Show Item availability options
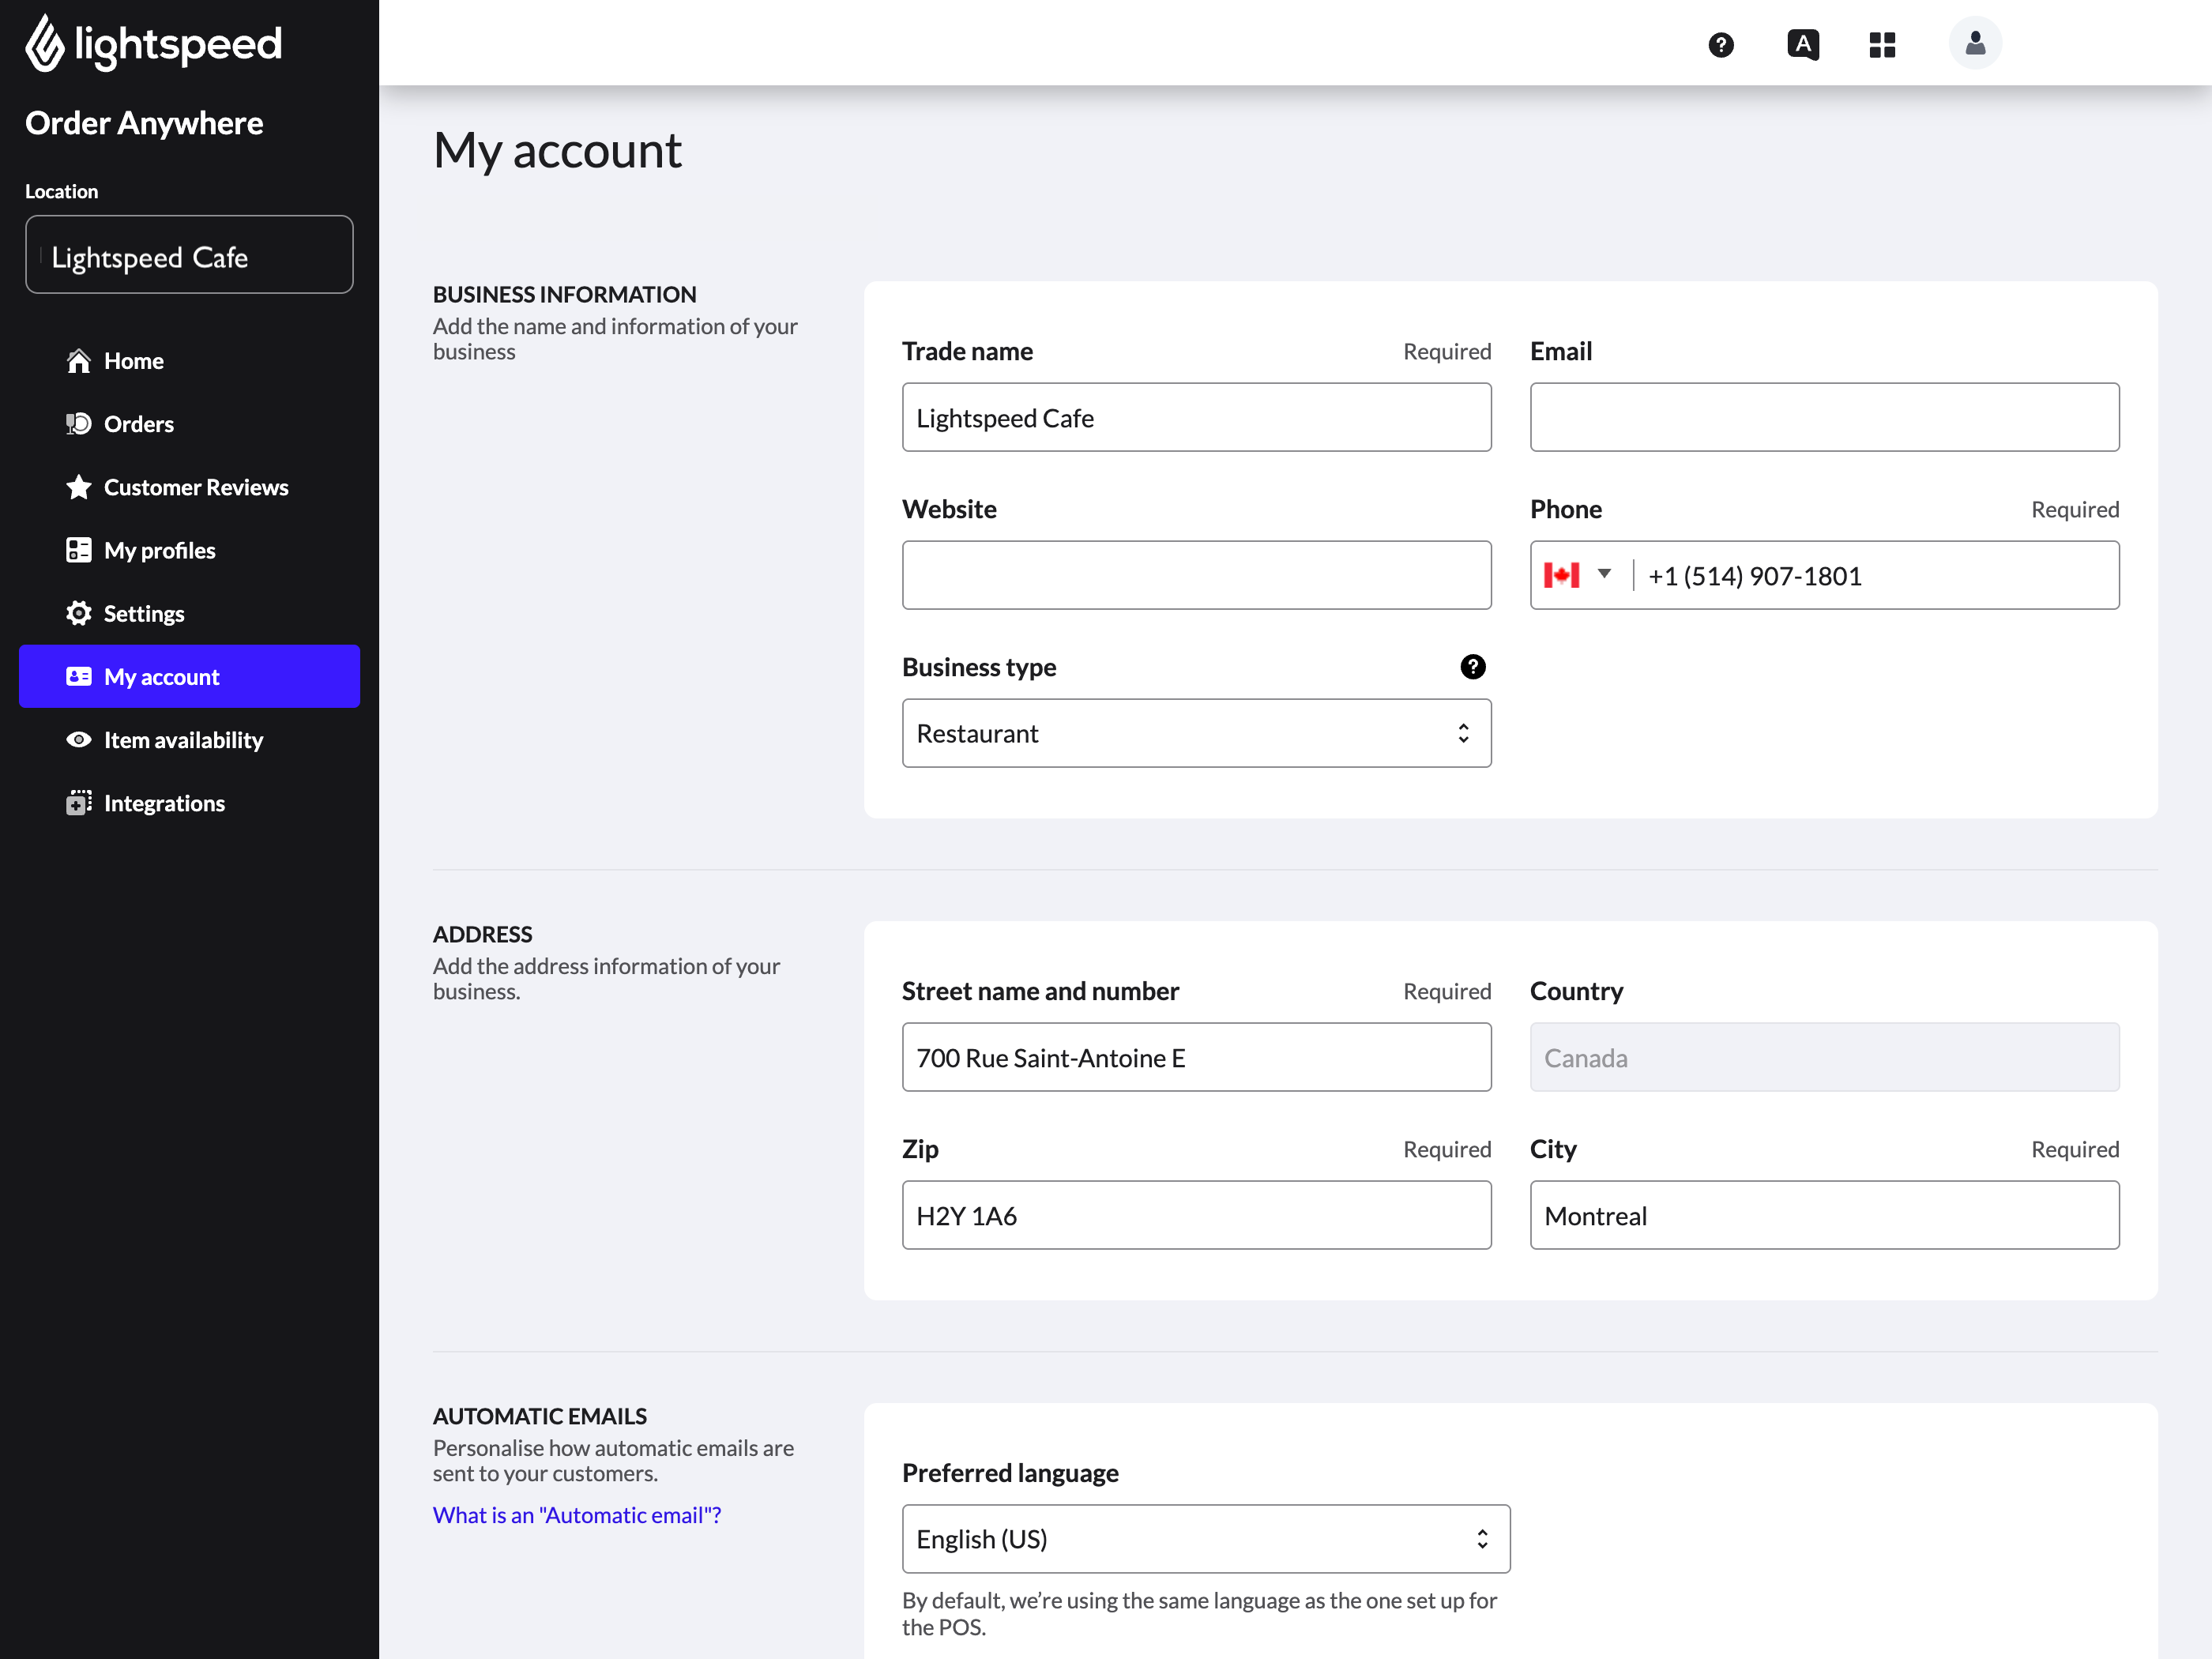The width and height of the screenshot is (2212, 1659). coord(183,740)
